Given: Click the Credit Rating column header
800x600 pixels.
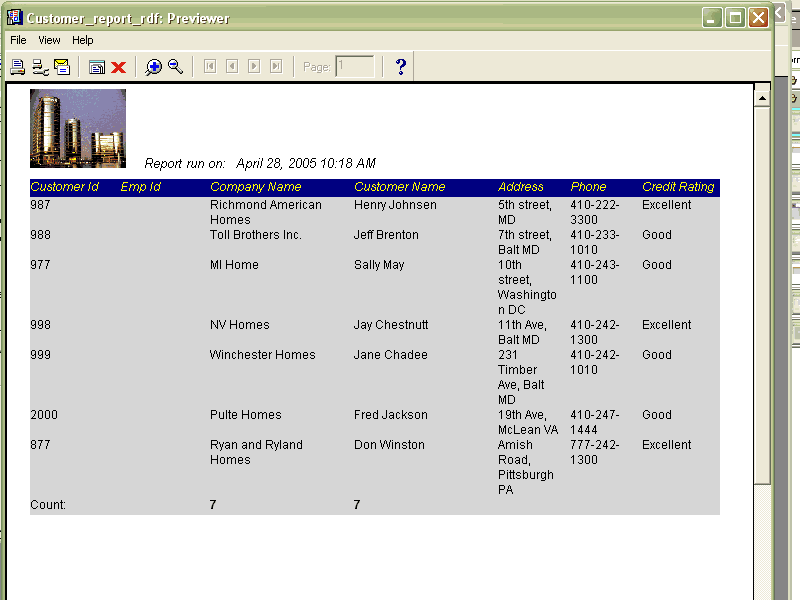Looking at the screenshot, I should (x=678, y=187).
